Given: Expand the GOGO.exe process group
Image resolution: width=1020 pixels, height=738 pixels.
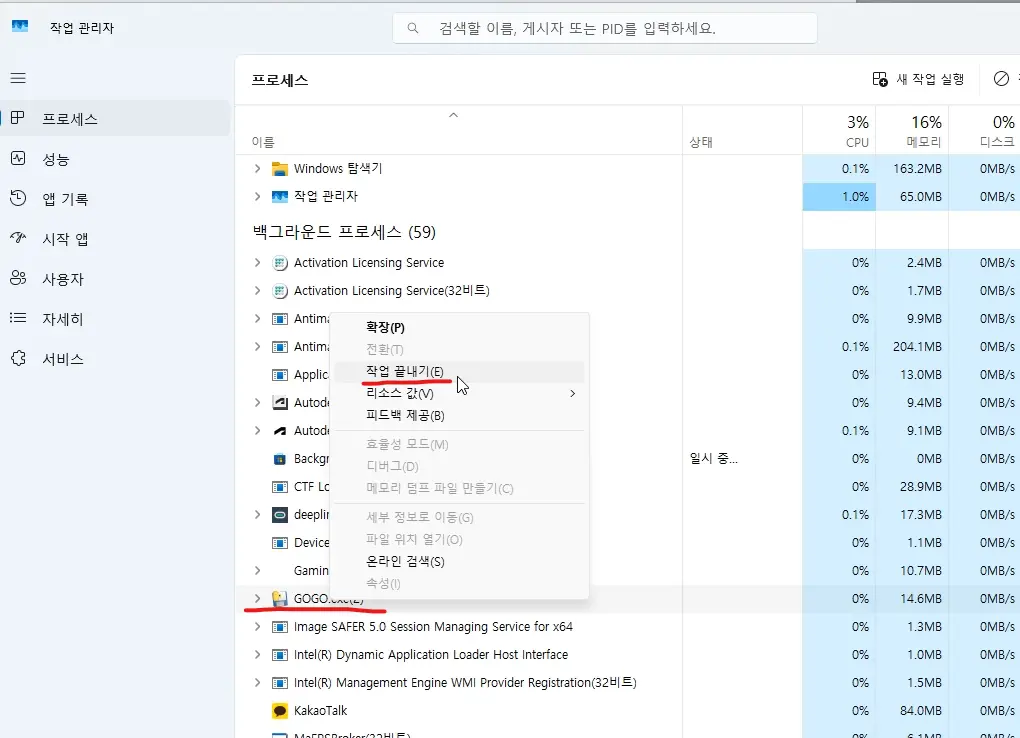Looking at the screenshot, I should [x=257, y=599].
